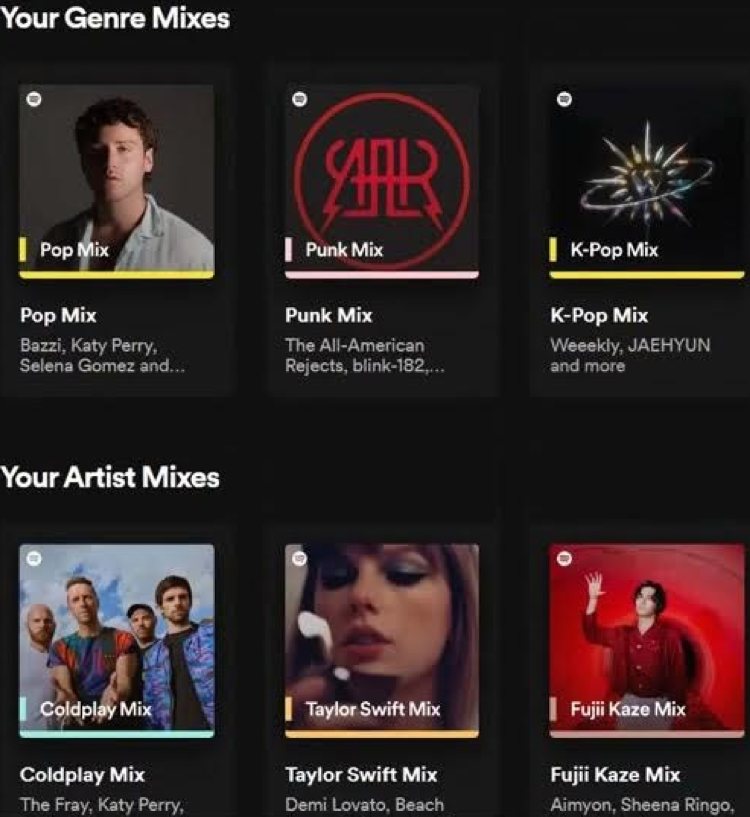Select the Coldplay Mix title link
Viewport: 750px width, 817px height.
pyautogui.click(x=82, y=775)
